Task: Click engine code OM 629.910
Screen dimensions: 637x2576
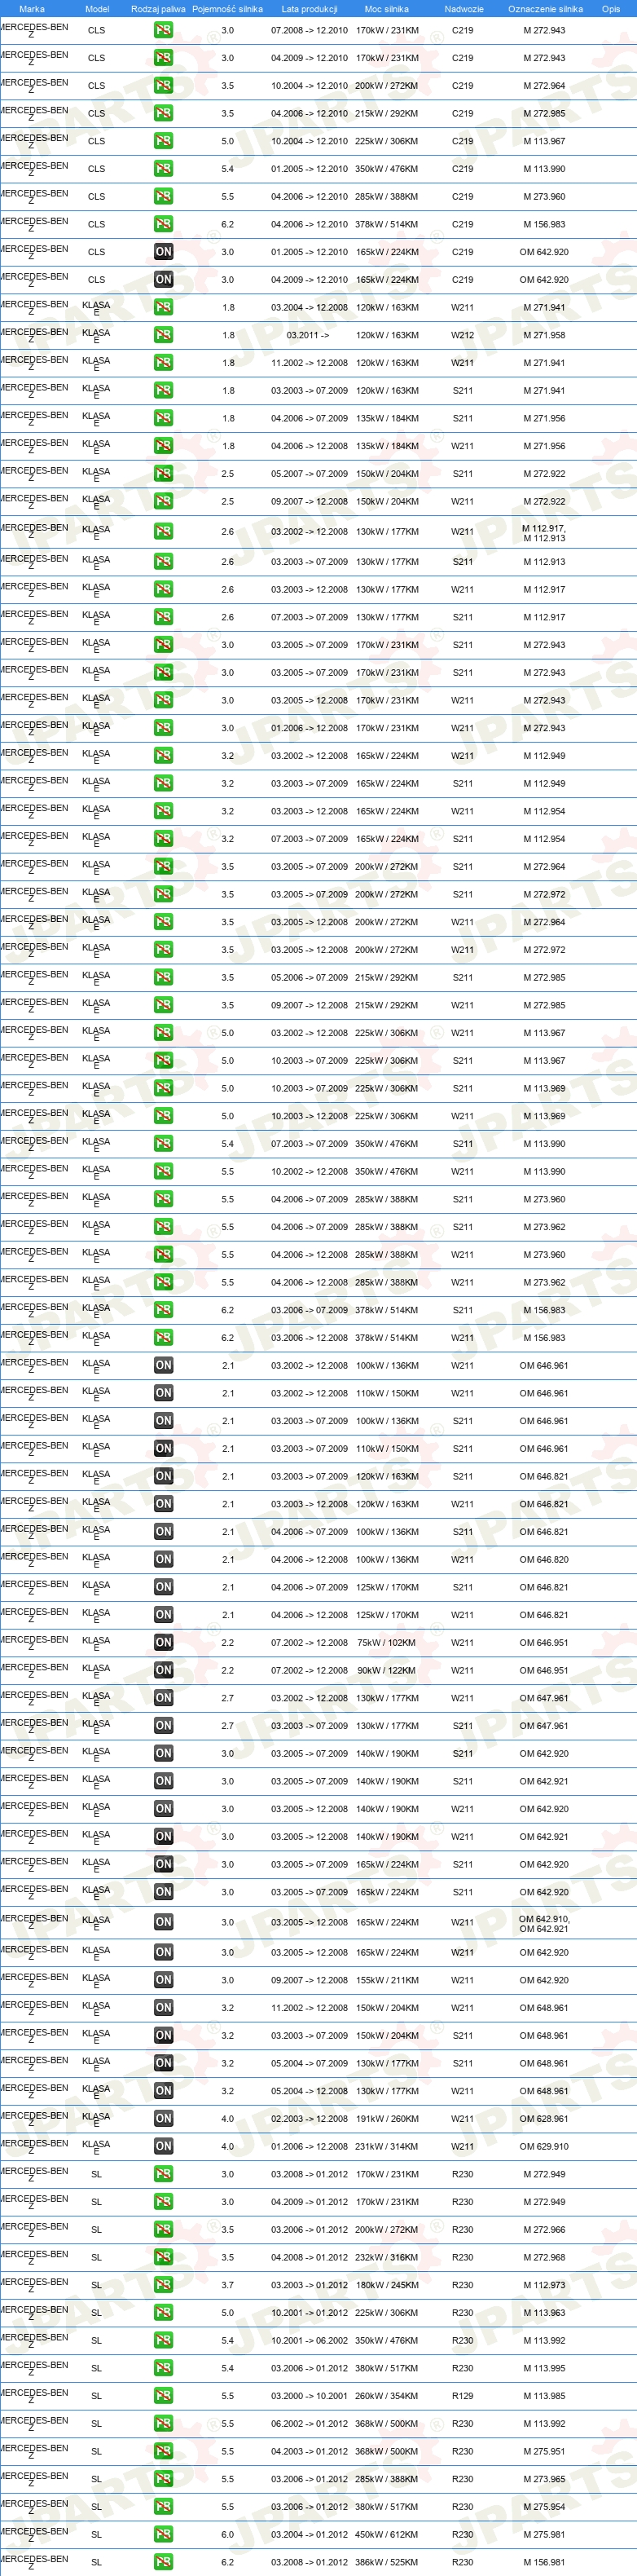Action: pyautogui.click(x=544, y=2147)
